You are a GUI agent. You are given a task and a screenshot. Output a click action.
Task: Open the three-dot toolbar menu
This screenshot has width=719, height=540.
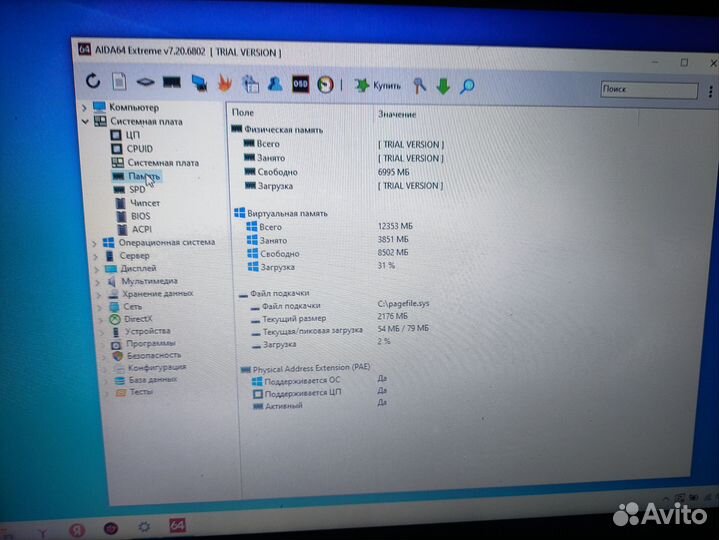coord(710,92)
